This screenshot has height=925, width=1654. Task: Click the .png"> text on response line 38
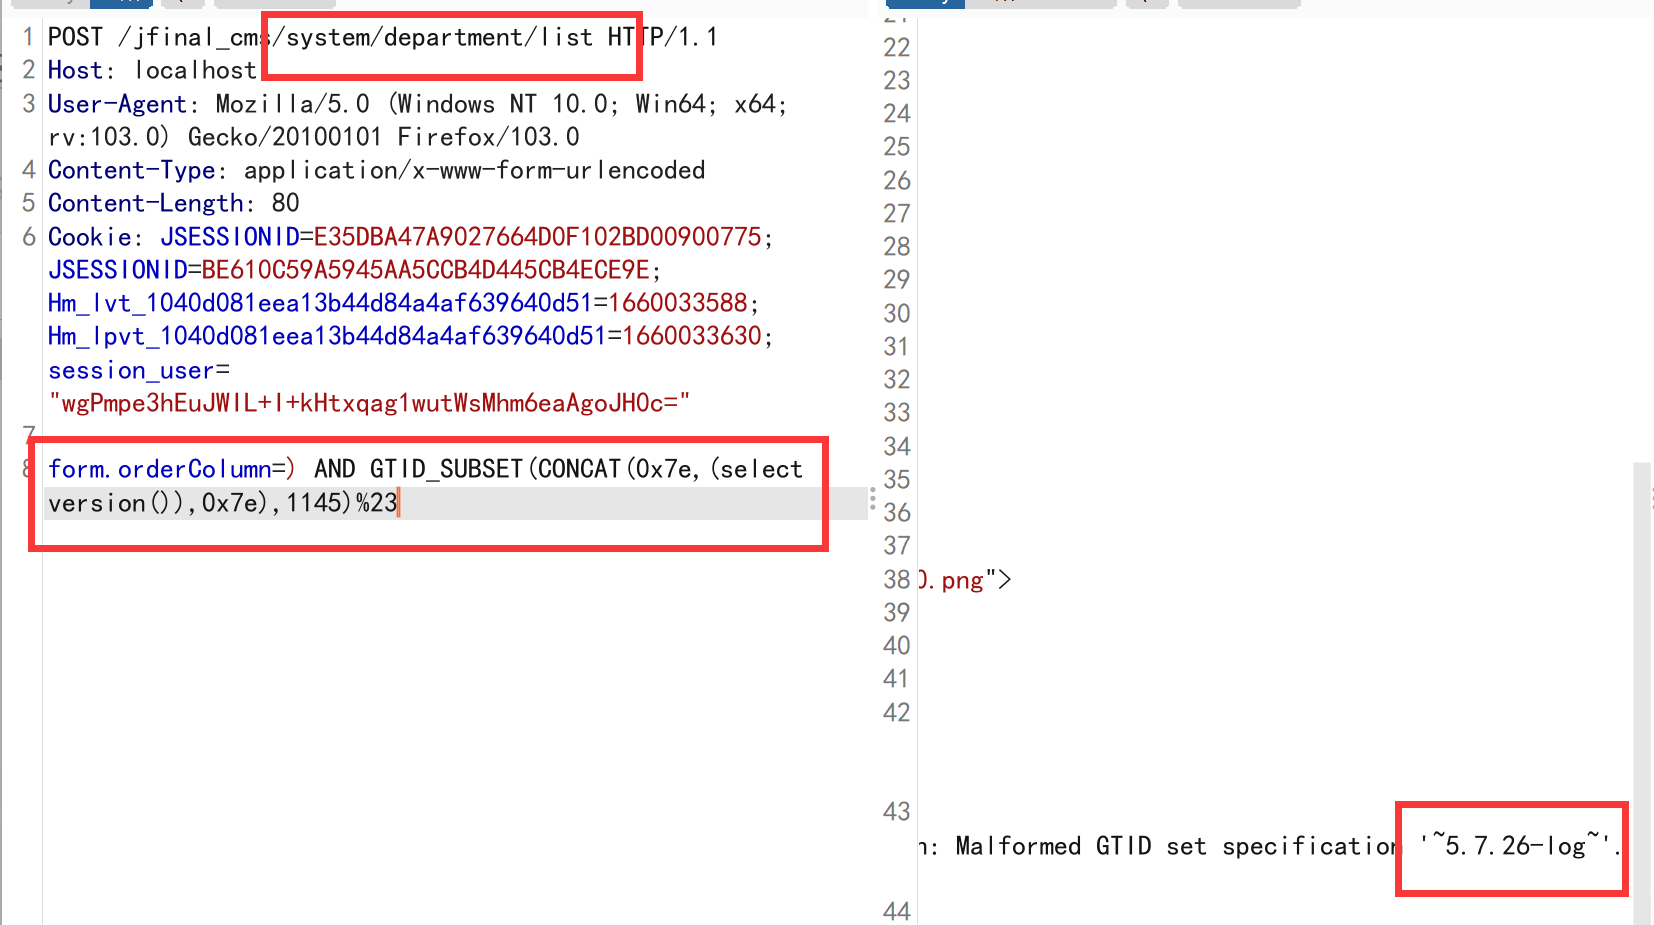click(964, 580)
